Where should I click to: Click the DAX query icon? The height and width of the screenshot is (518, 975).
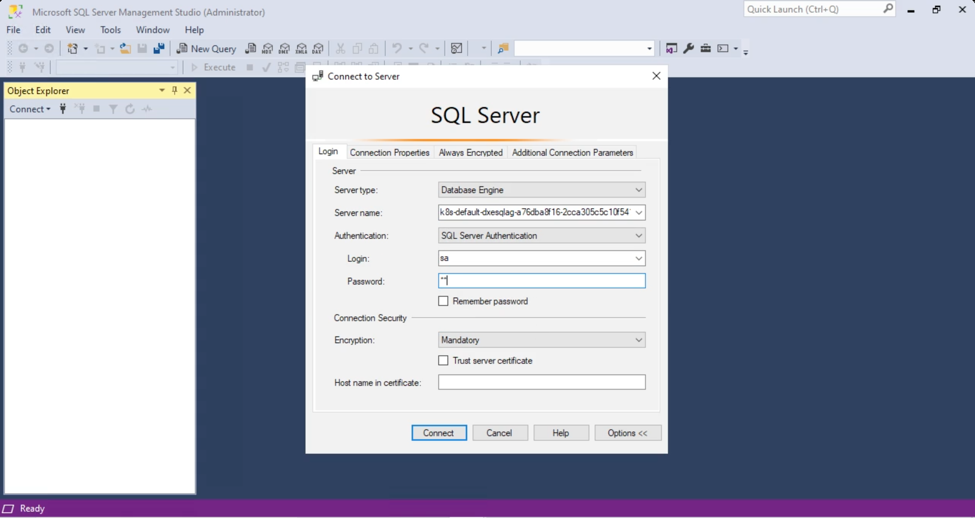tap(318, 49)
